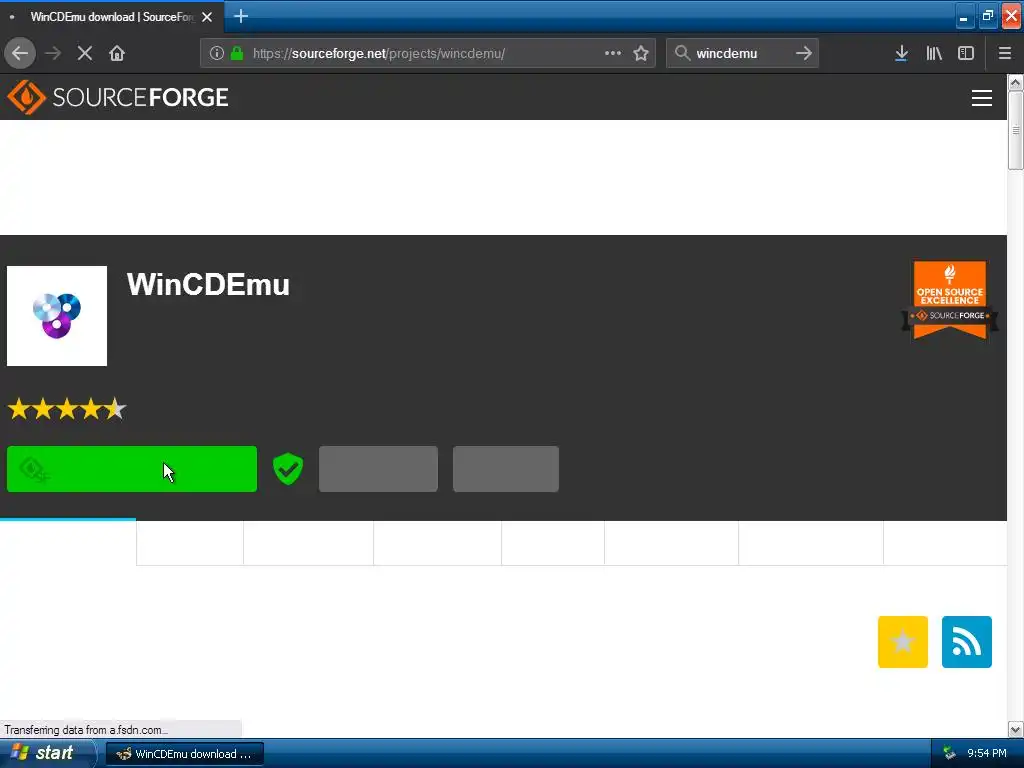1024x768 pixels.
Task: Click the second gray button on right
Action: (506, 469)
